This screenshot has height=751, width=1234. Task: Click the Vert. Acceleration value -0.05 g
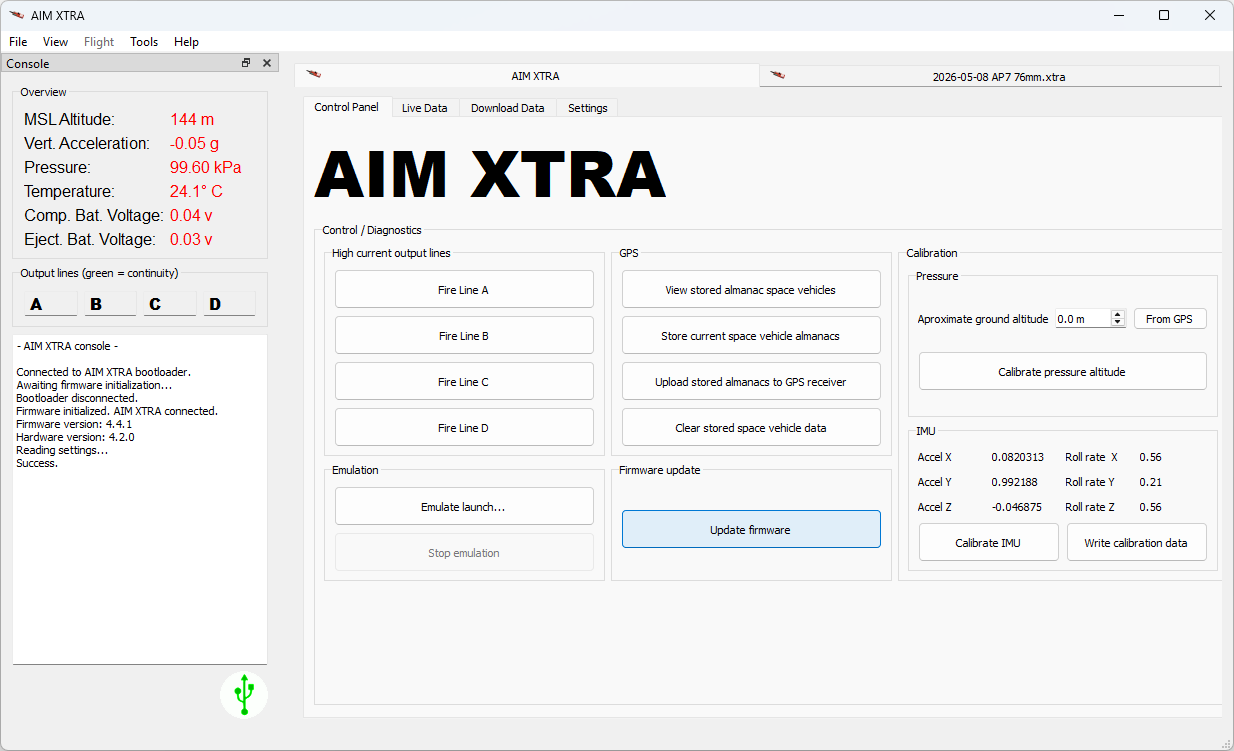click(x=194, y=144)
